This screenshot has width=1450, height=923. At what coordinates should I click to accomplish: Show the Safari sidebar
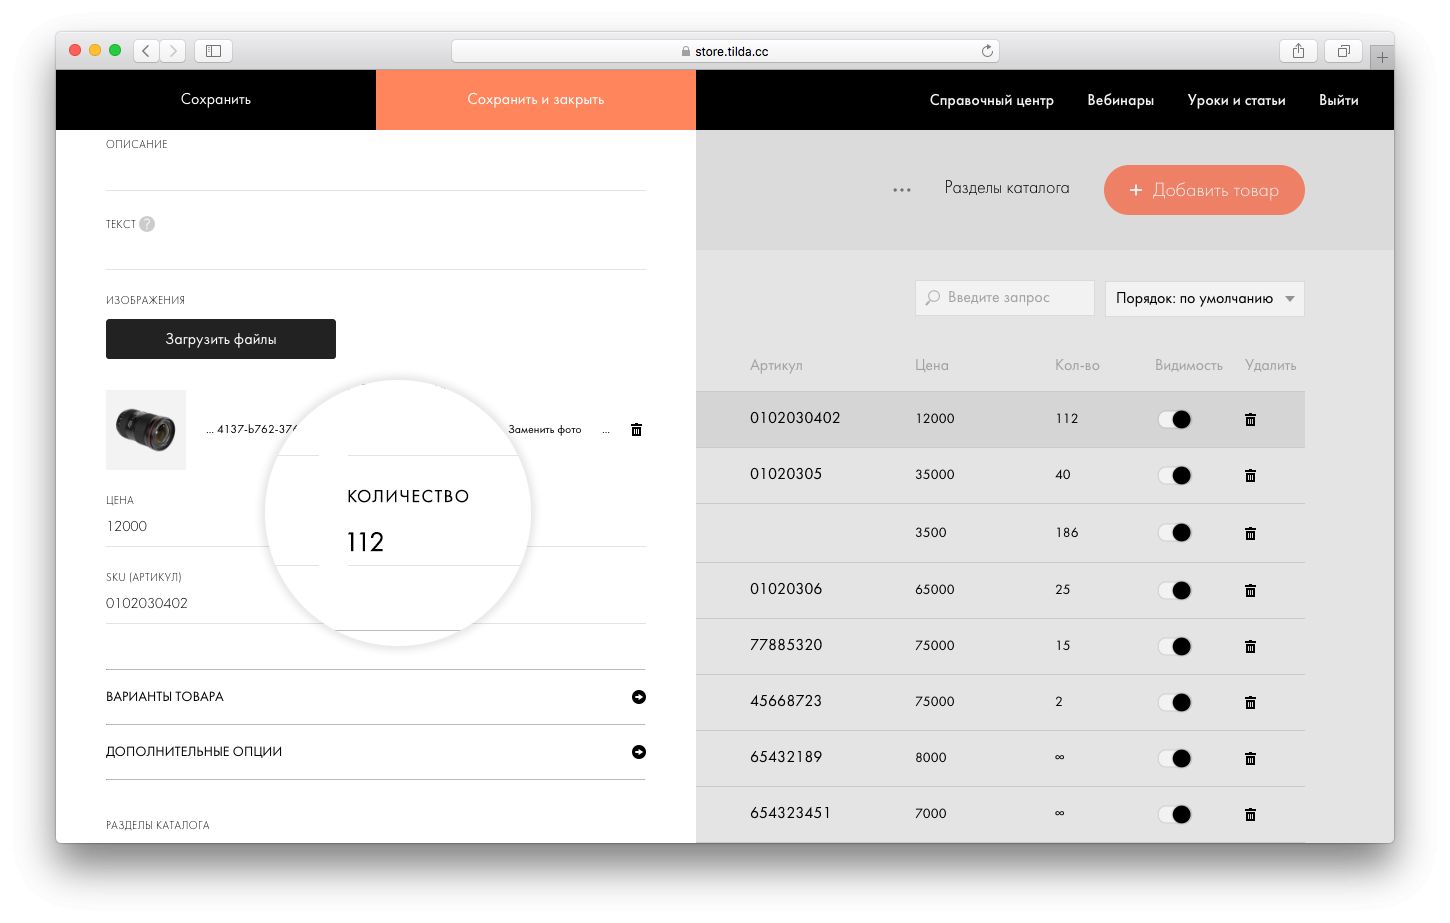(213, 51)
